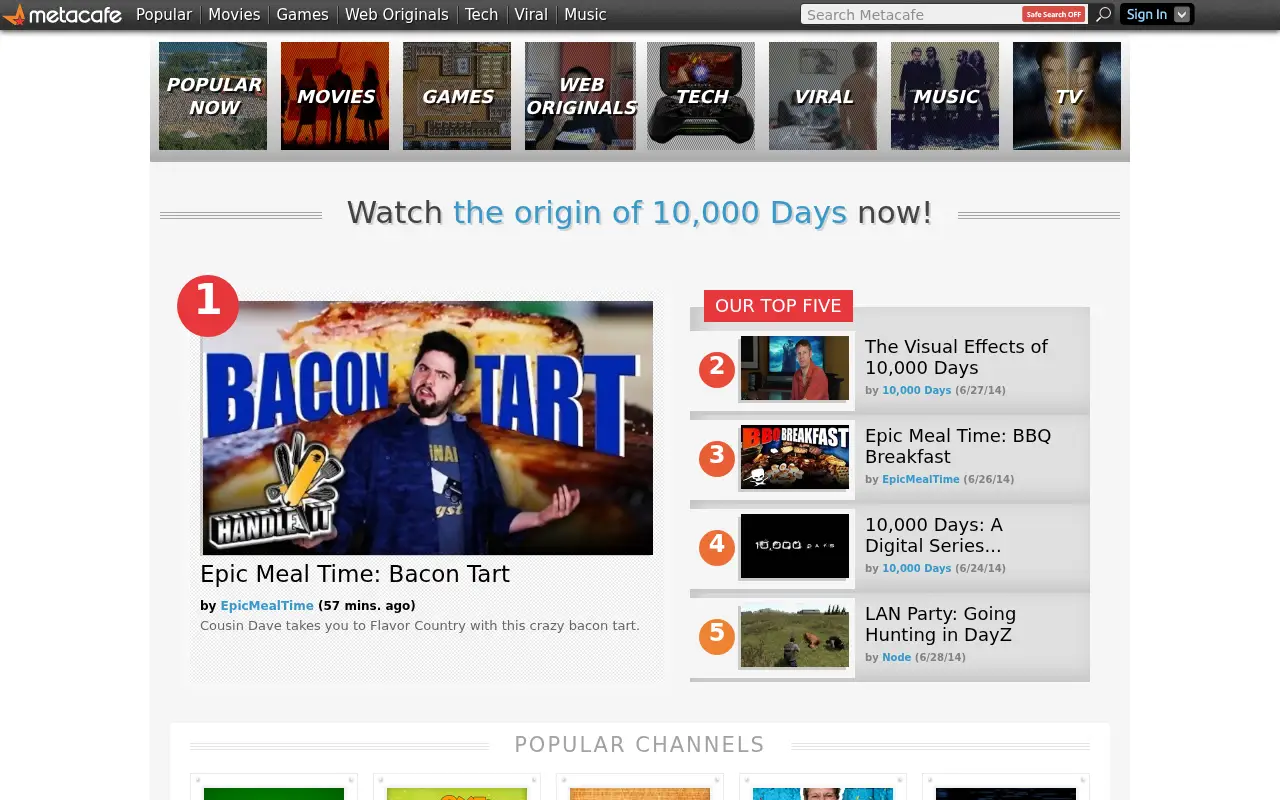Open the Viral category tile
The image size is (1280, 800).
click(823, 96)
